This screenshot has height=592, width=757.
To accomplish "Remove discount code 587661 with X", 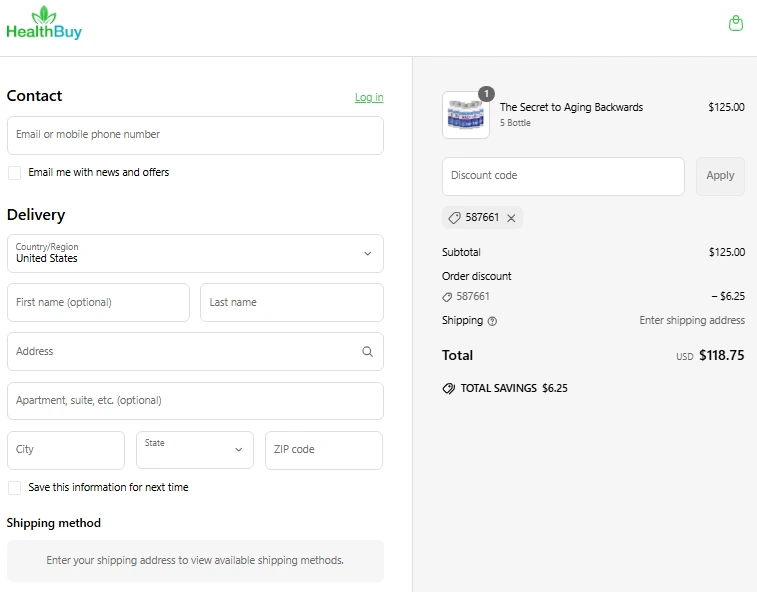I will click(511, 218).
